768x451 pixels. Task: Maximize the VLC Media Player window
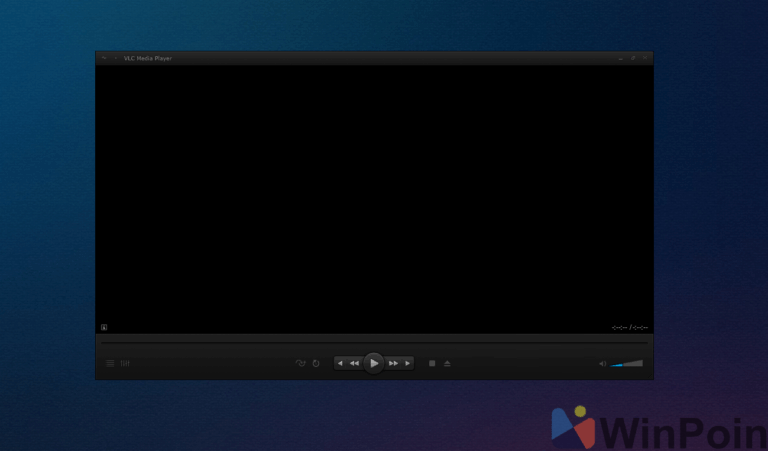tap(633, 58)
